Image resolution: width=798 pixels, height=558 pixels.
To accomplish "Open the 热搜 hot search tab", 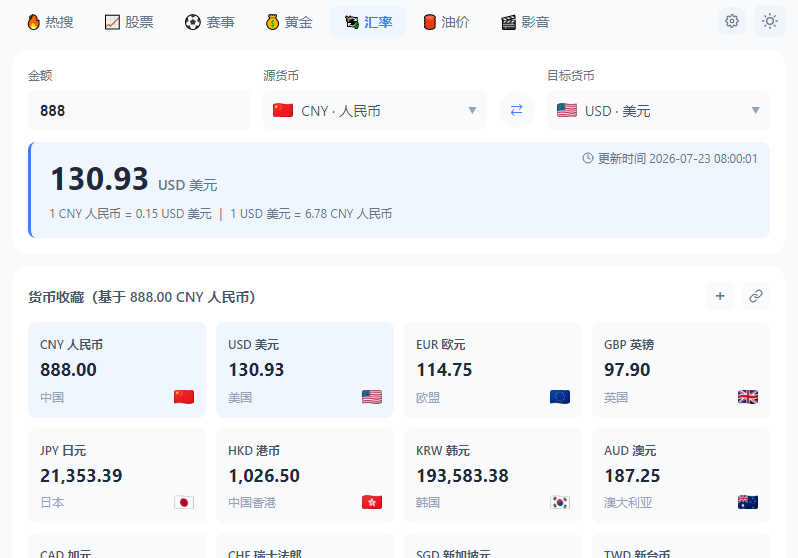I will 50,22.
